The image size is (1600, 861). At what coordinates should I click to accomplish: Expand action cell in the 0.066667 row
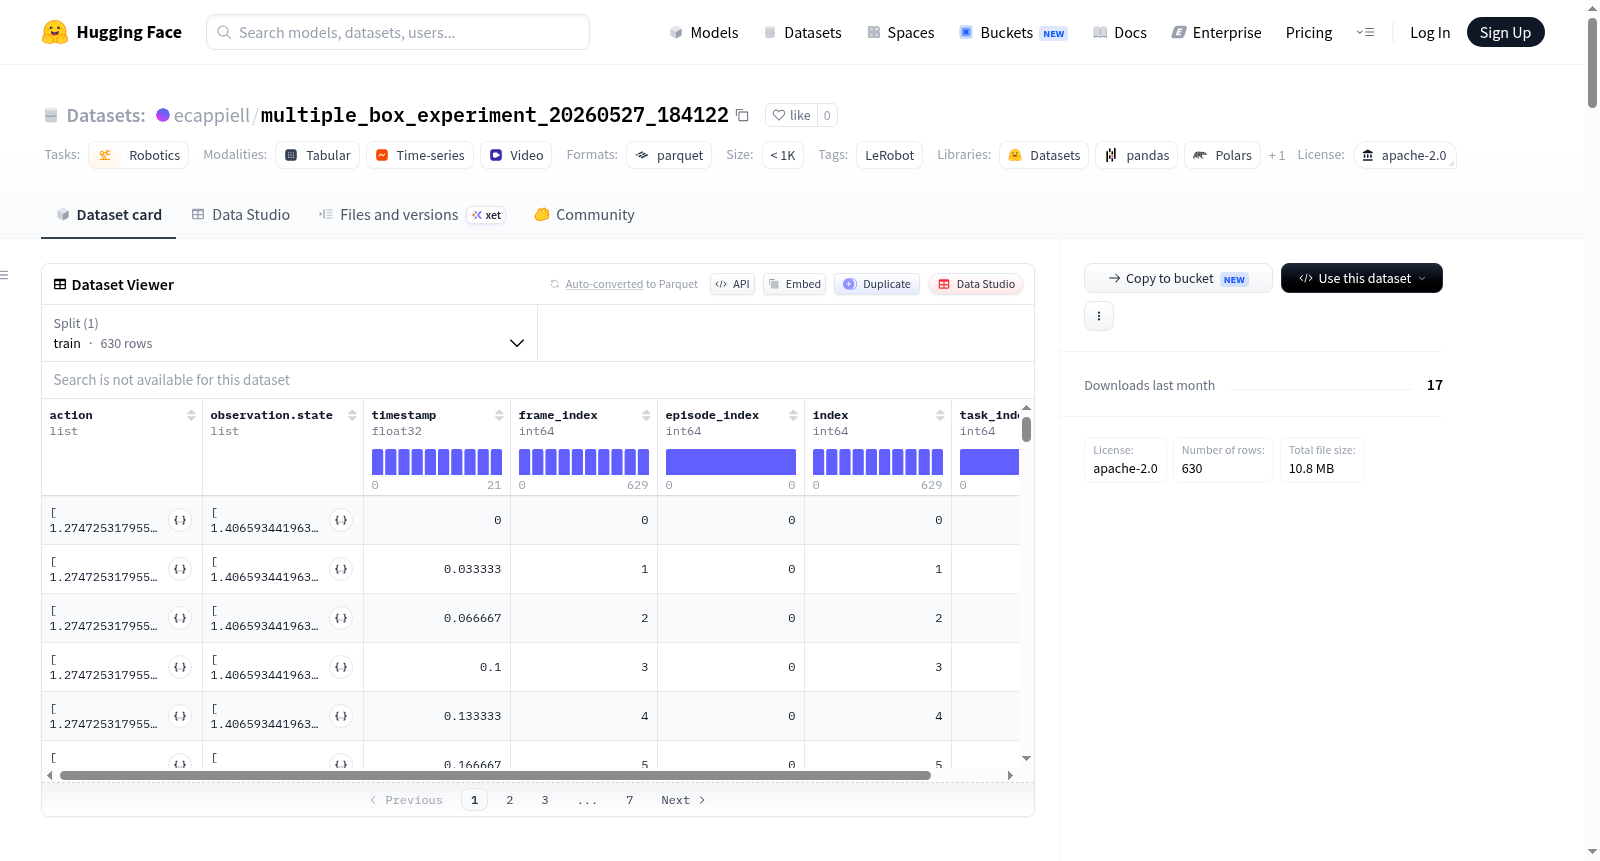click(180, 618)
